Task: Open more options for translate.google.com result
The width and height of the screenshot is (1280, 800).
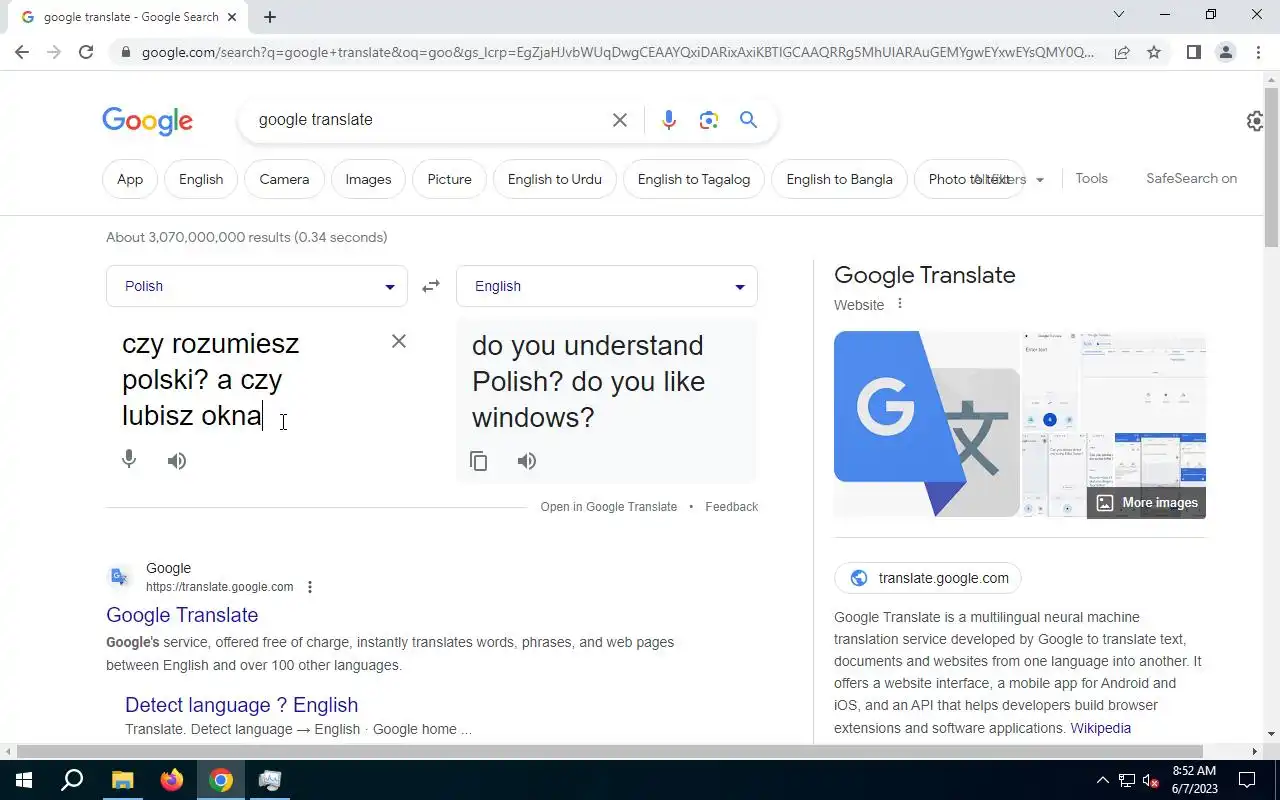Action: tap(310, 587)
